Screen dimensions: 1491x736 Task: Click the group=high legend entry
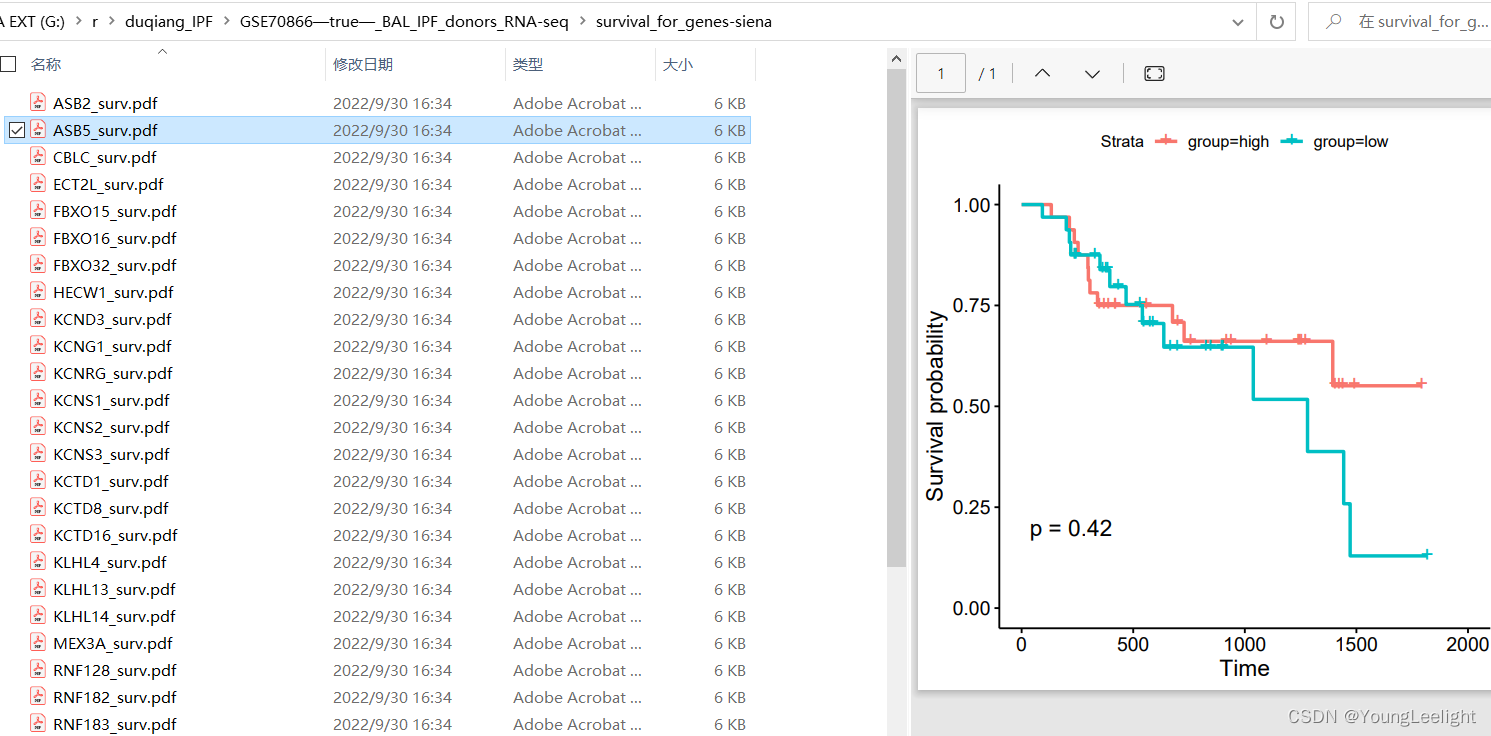click(x=1212, y=141)
